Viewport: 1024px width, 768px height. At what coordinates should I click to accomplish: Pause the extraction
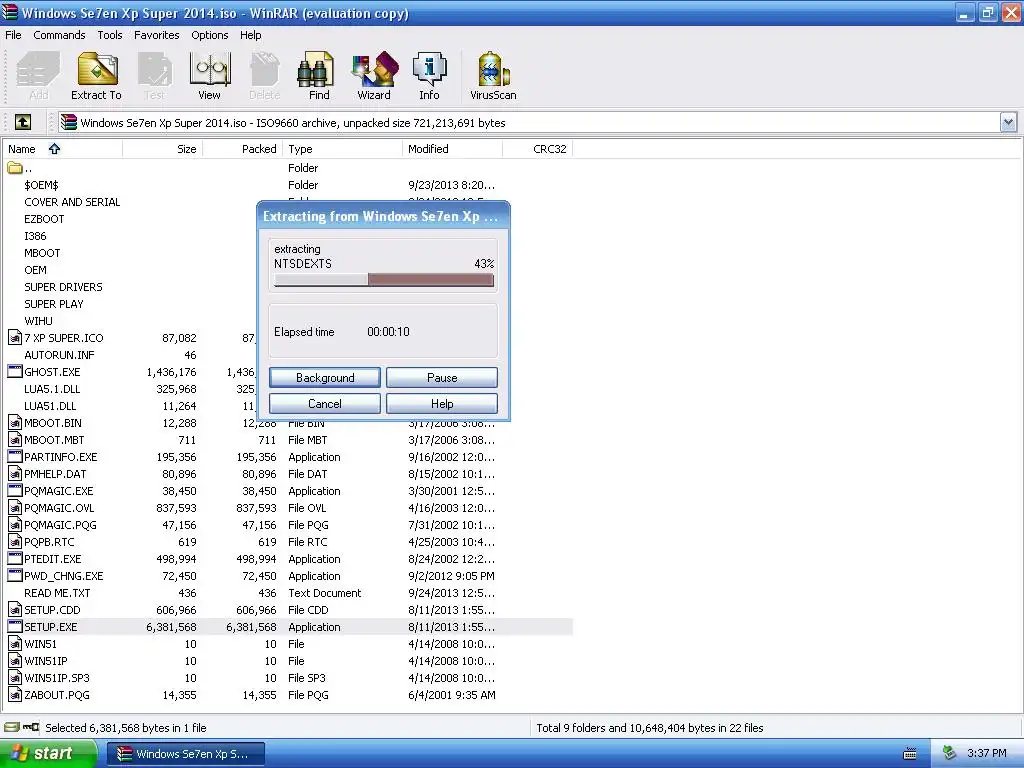tap(442, 377)
